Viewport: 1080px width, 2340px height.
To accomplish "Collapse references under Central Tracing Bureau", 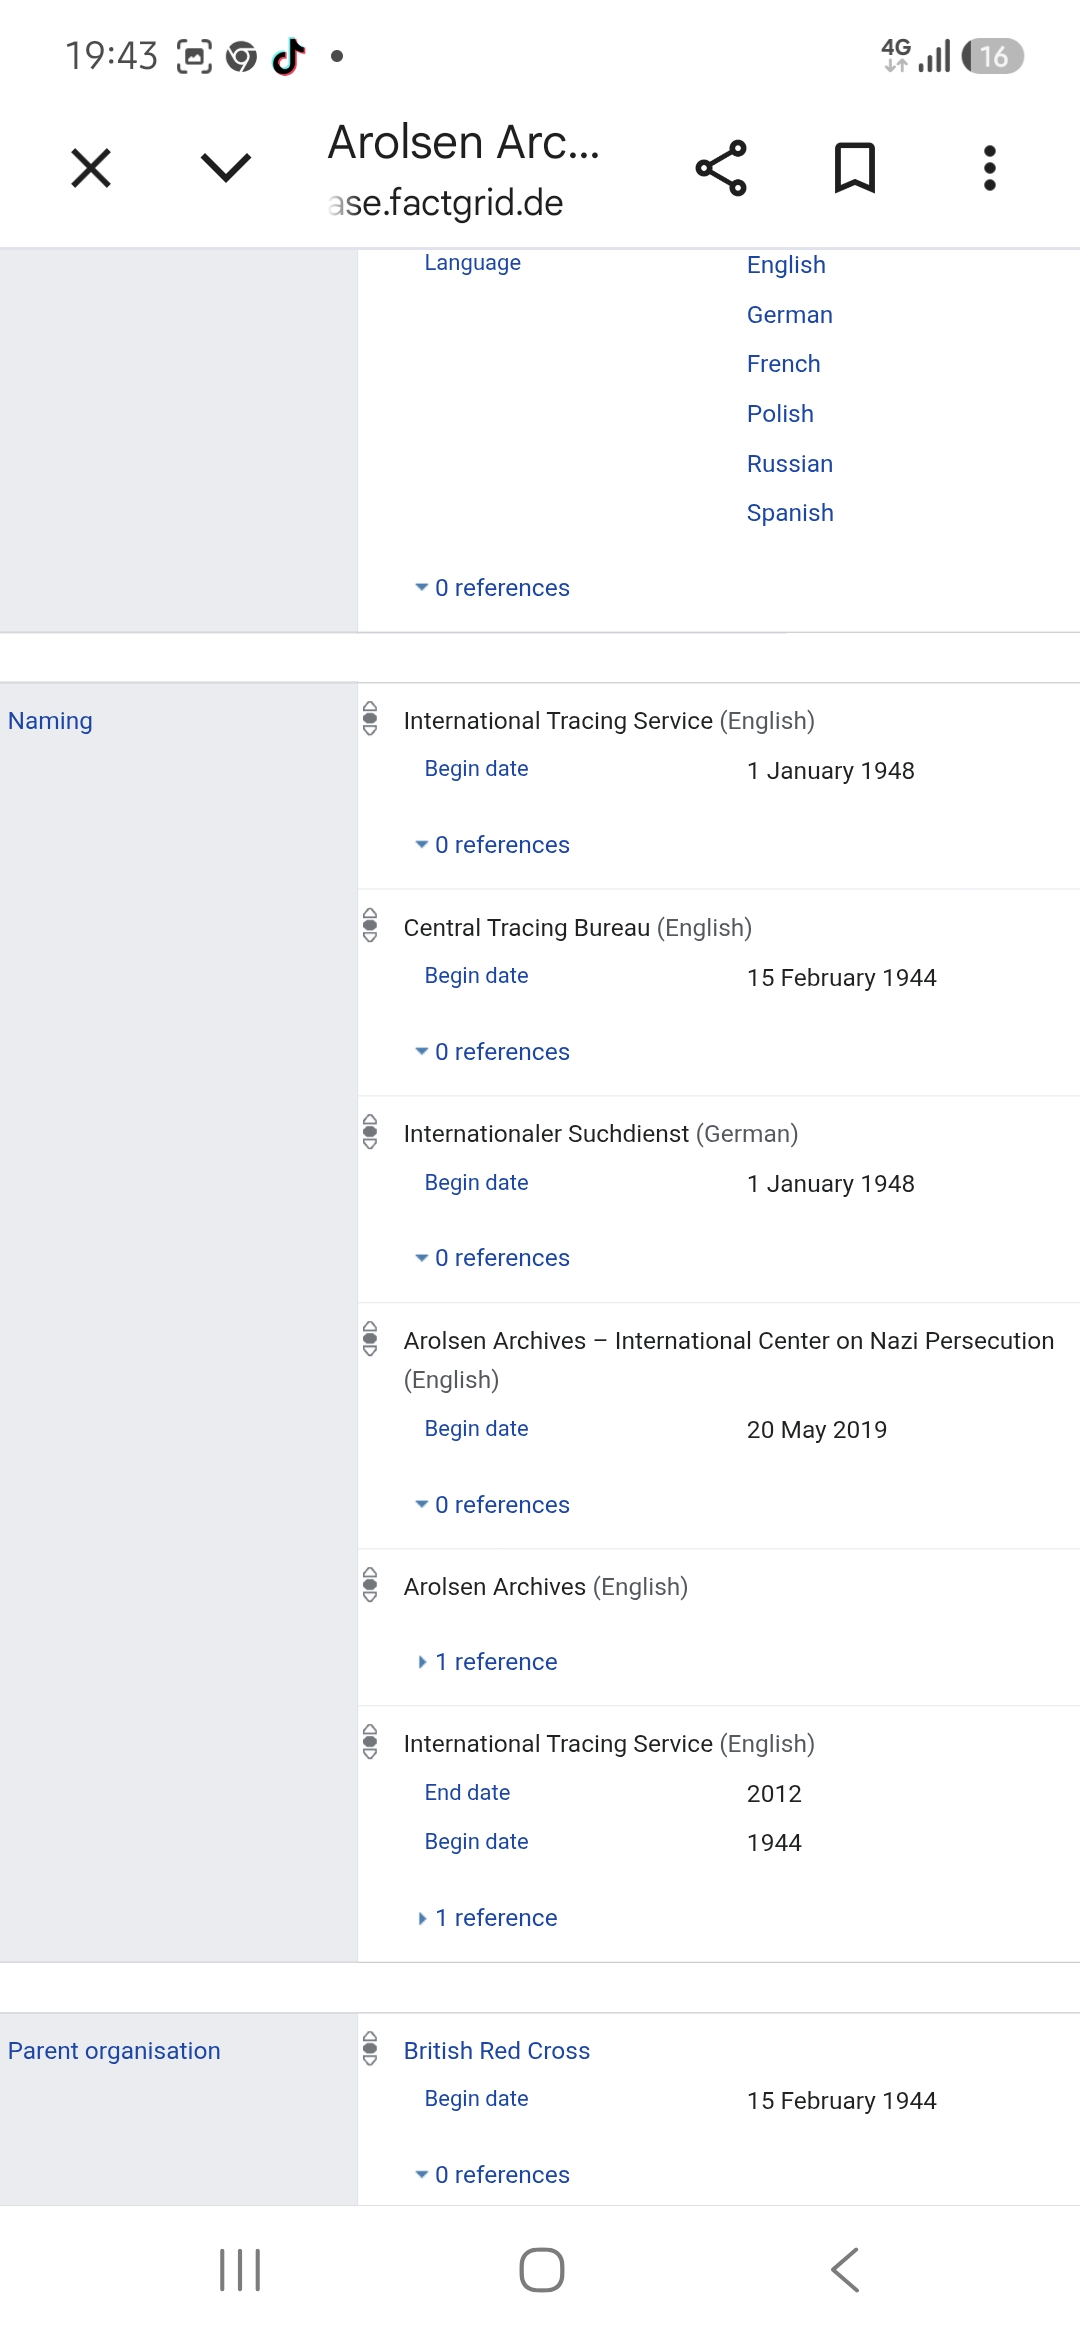I will click(x=492, y=1052).
